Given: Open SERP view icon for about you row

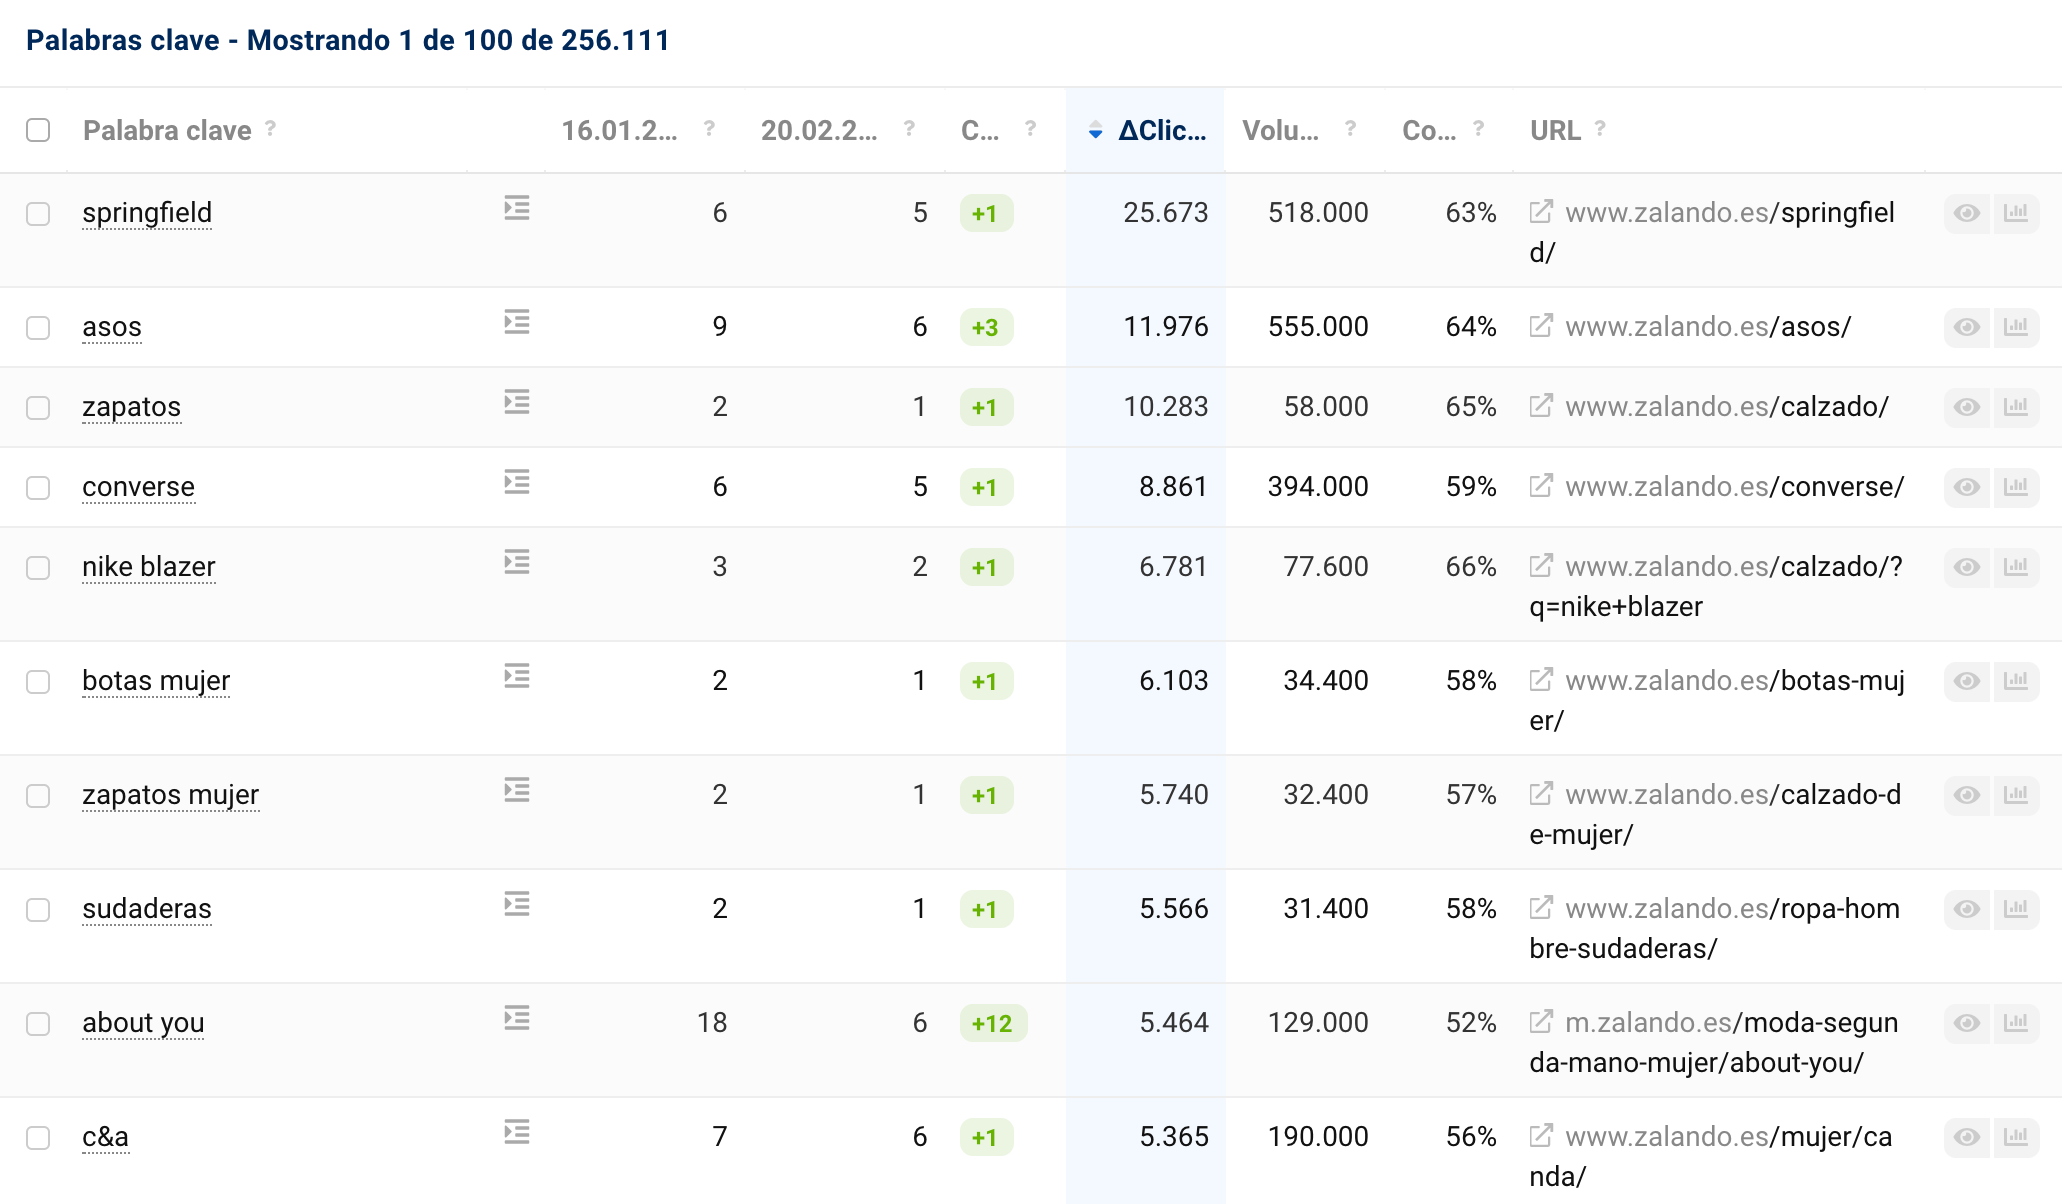Looking at the screenshot, I should pyautogui.click(x=517, y=1018).
